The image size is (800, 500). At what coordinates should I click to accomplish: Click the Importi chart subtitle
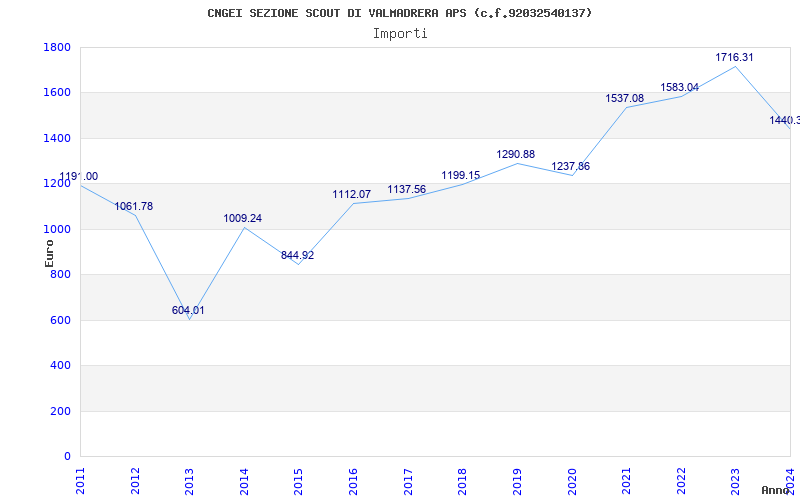pyautogui.click(x=400, y=34)
